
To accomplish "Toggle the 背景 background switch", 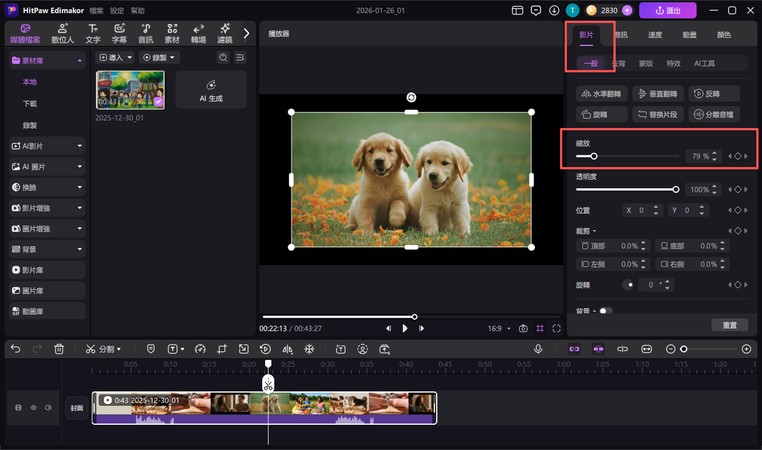I will (x=606, y=311).
